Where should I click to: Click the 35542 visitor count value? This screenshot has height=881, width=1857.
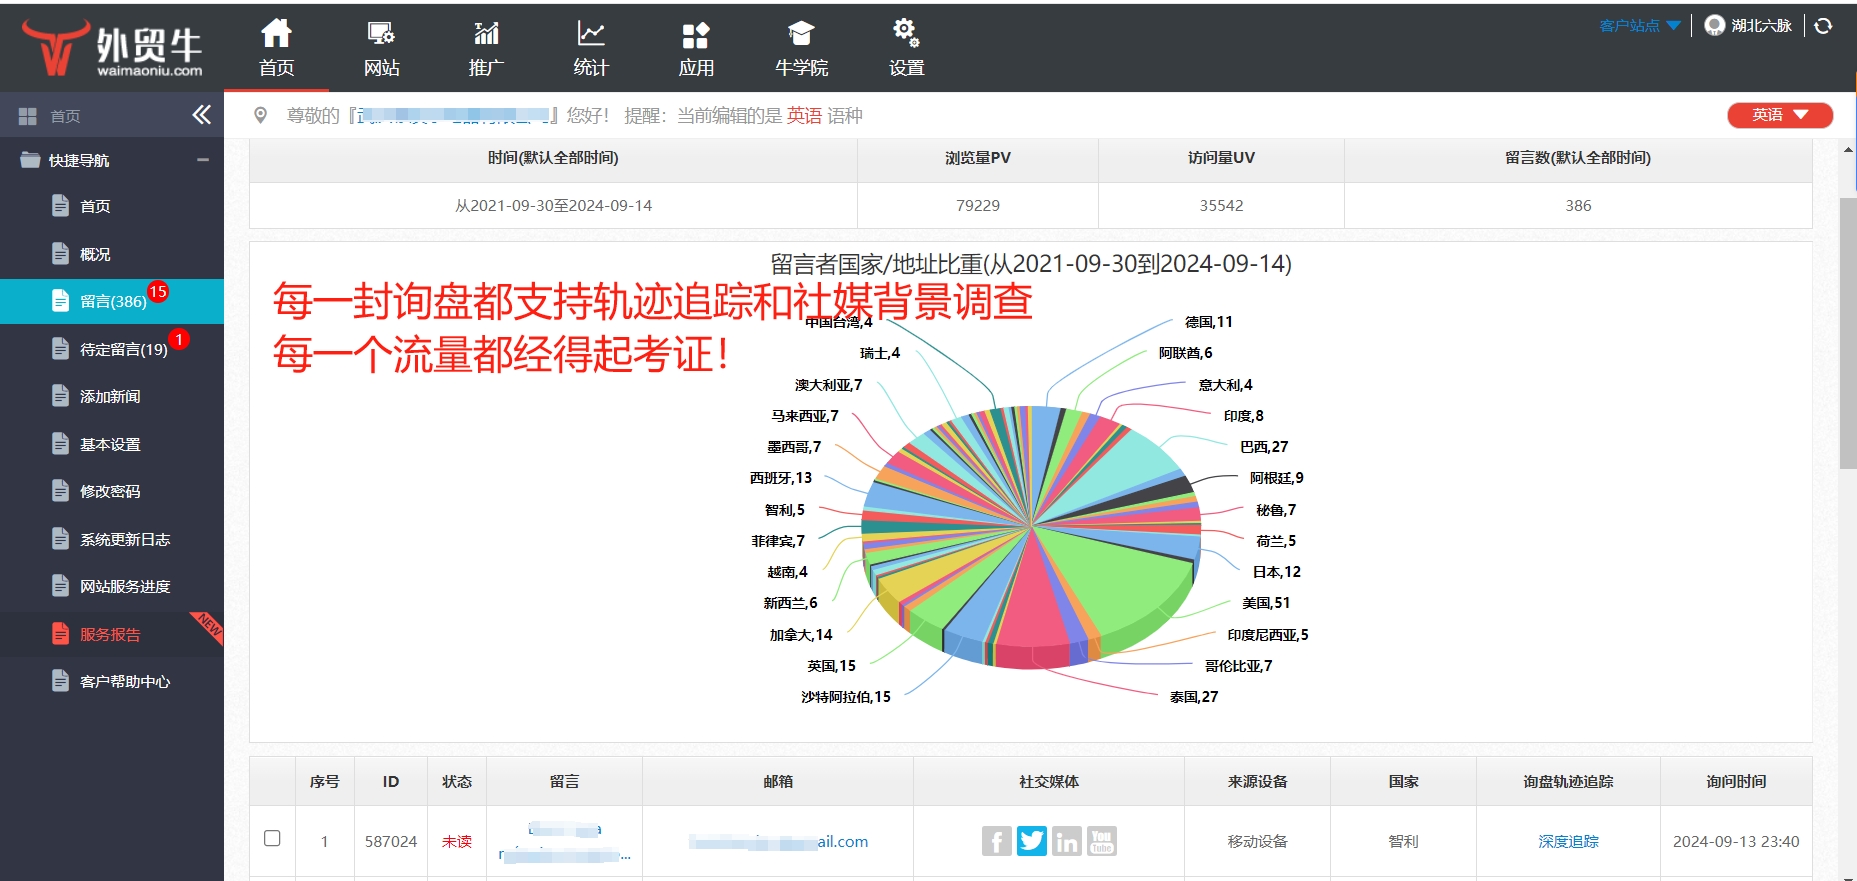pyautogui.click(x=1222, y=205)
